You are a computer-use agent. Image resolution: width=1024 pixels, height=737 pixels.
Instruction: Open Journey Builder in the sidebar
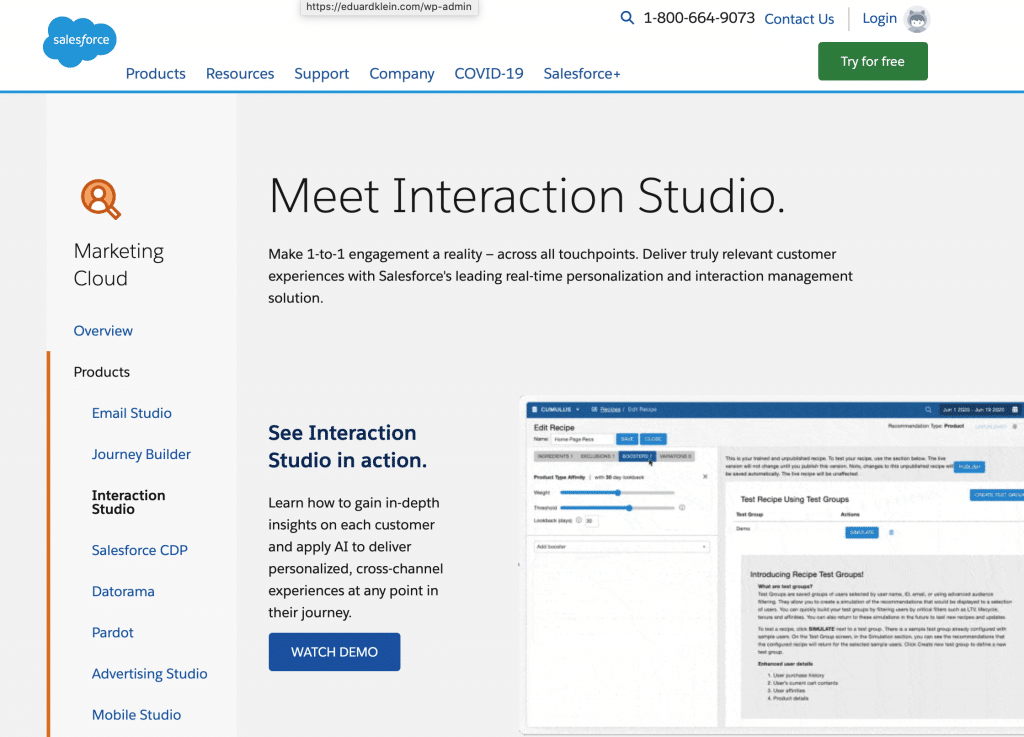pyautogui.click(x=141, y=454)
